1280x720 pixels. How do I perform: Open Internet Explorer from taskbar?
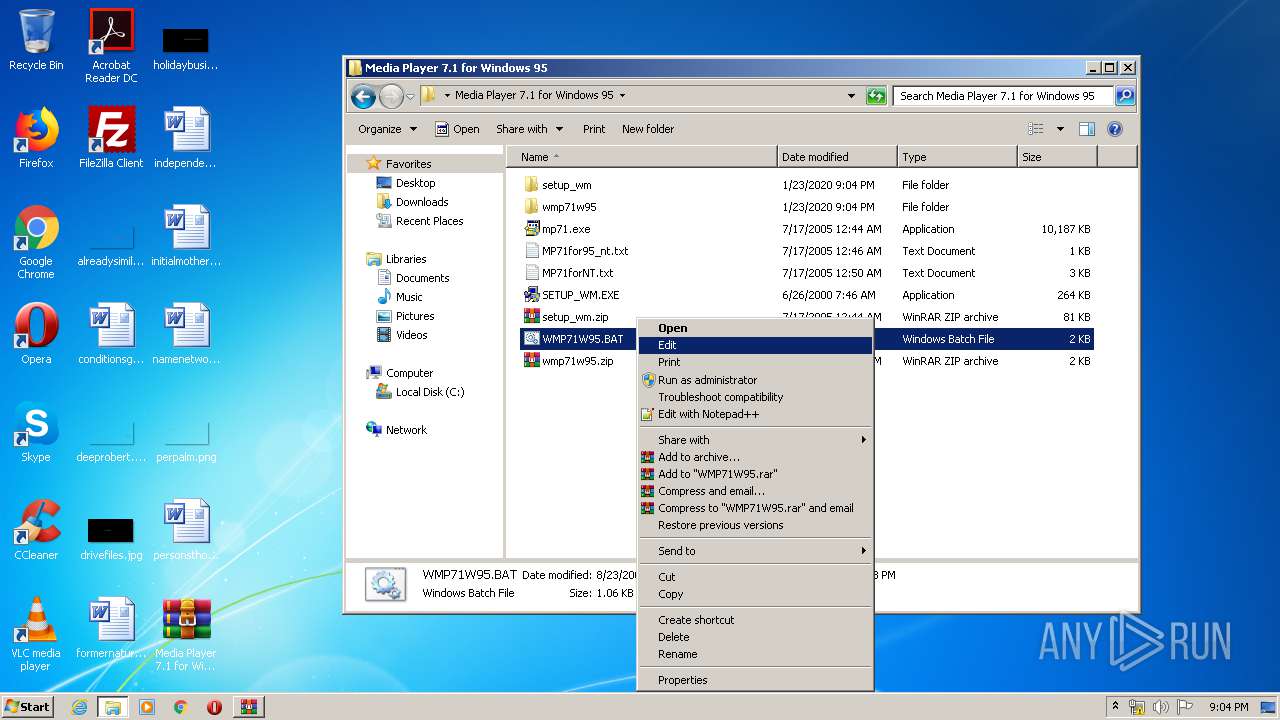click(x=80, y=707)
